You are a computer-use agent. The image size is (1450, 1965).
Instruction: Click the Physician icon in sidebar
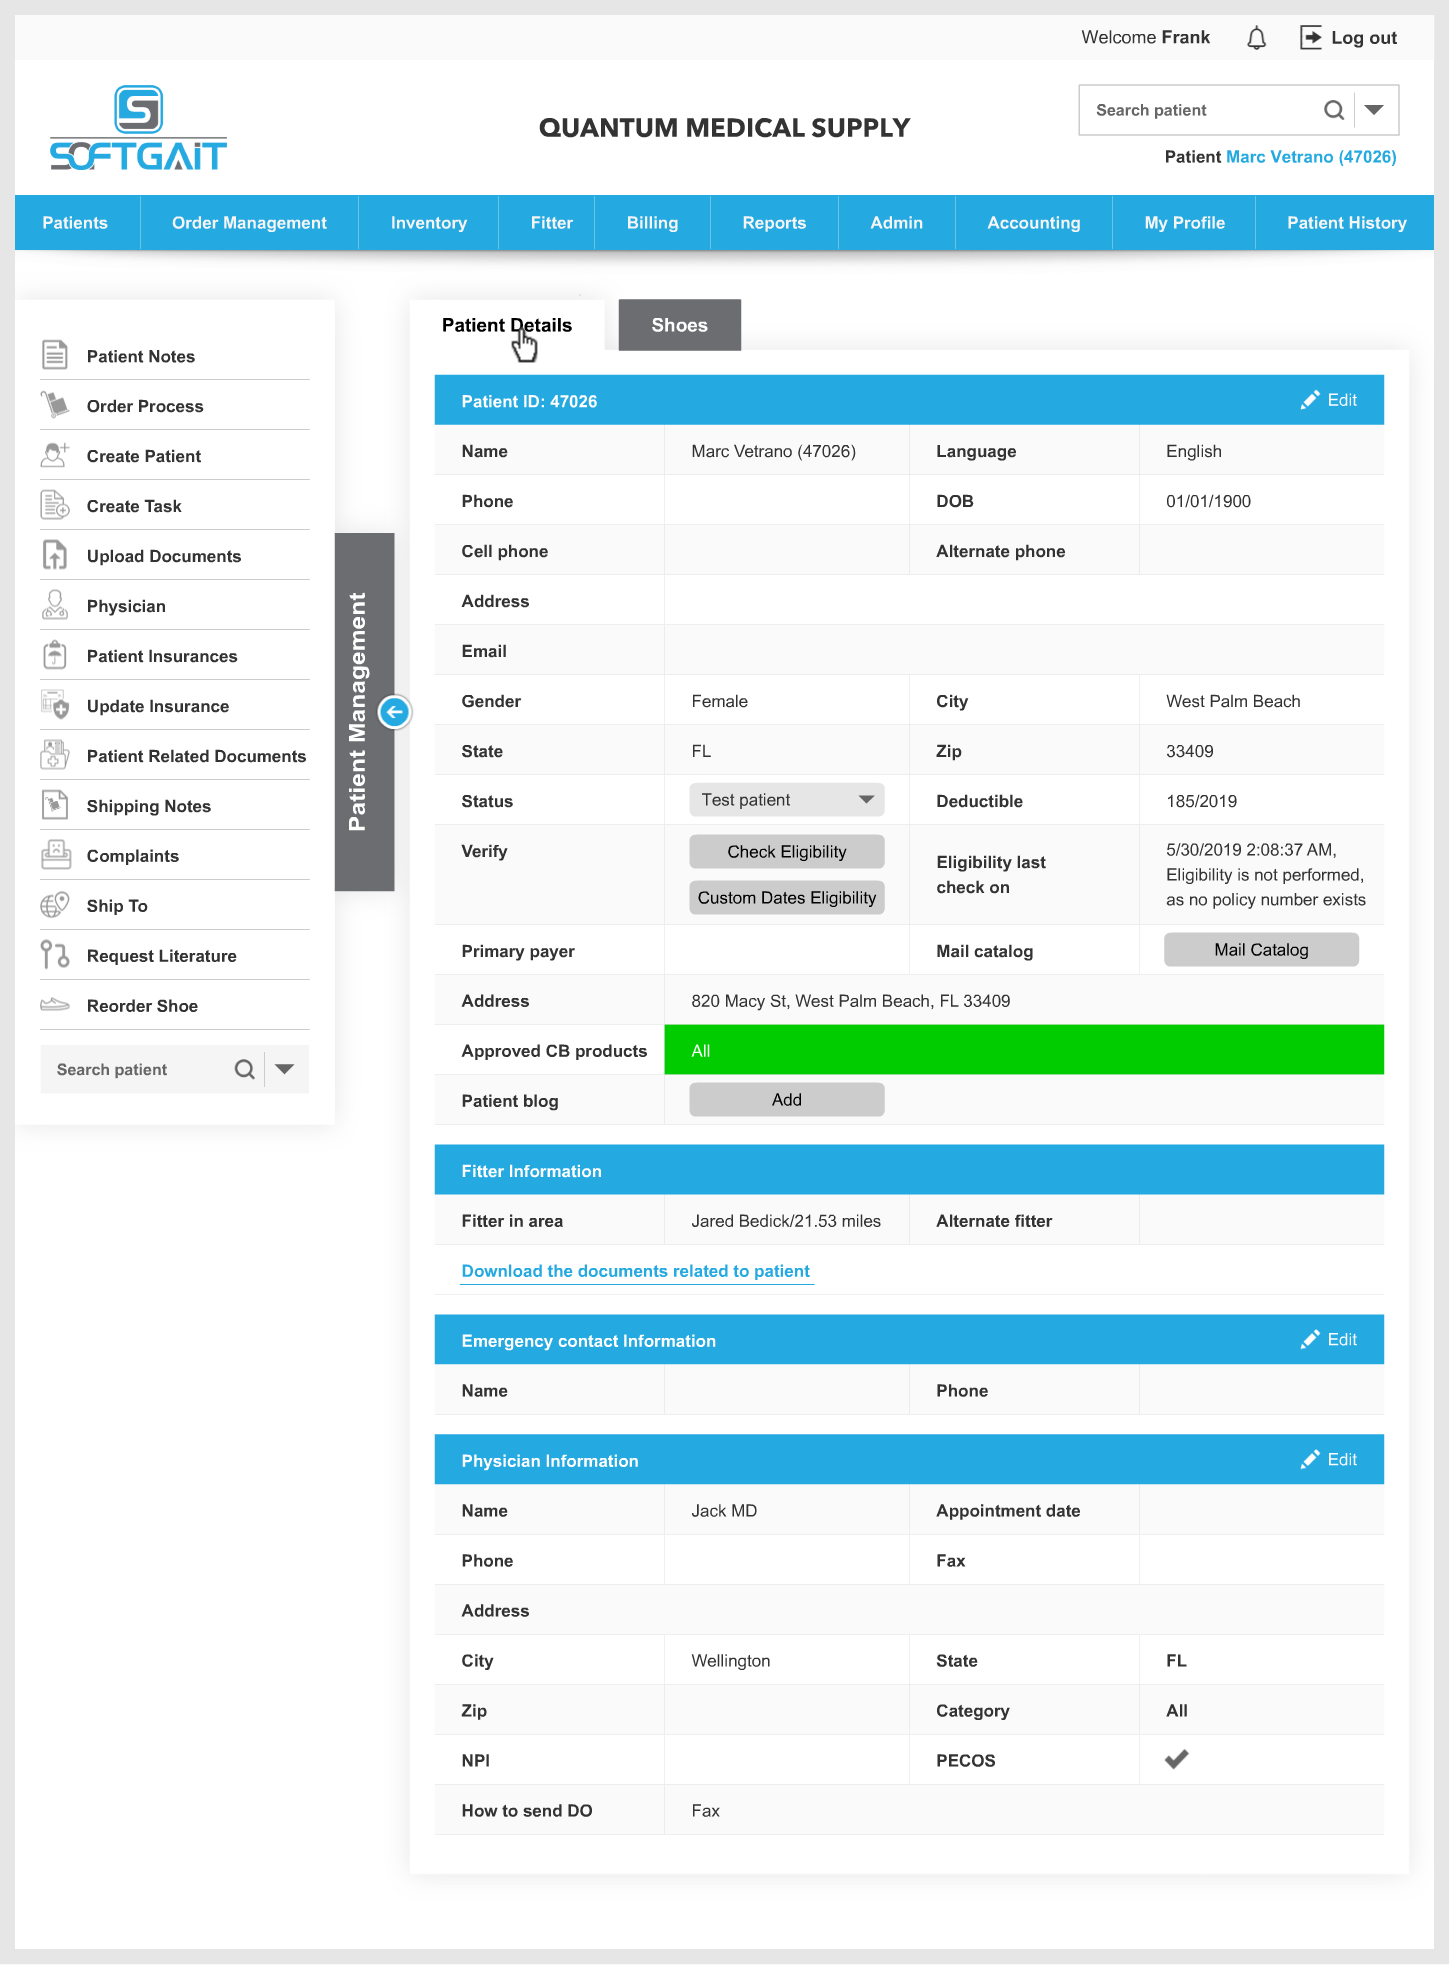[55, 605]
